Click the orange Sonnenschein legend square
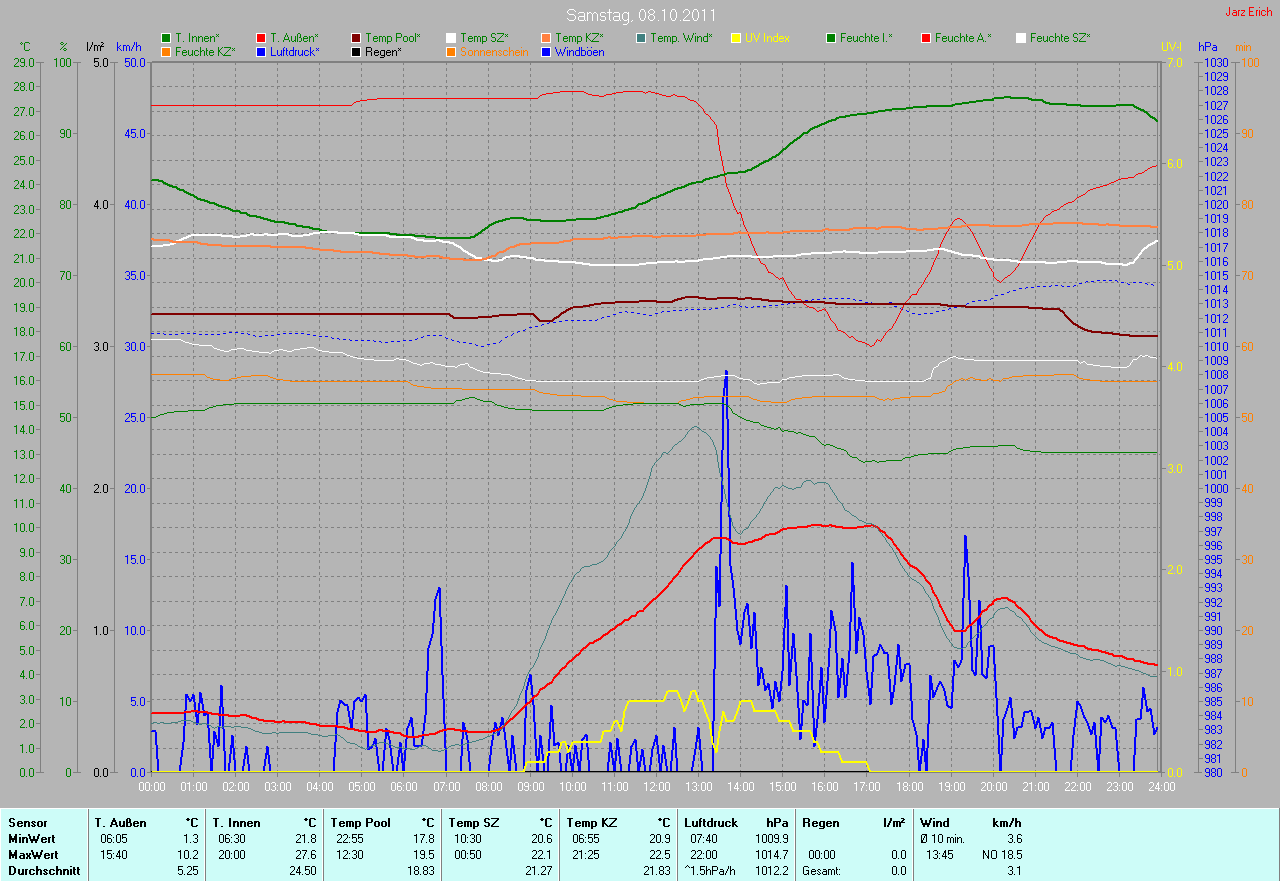1280x881 pixels. 451,51
